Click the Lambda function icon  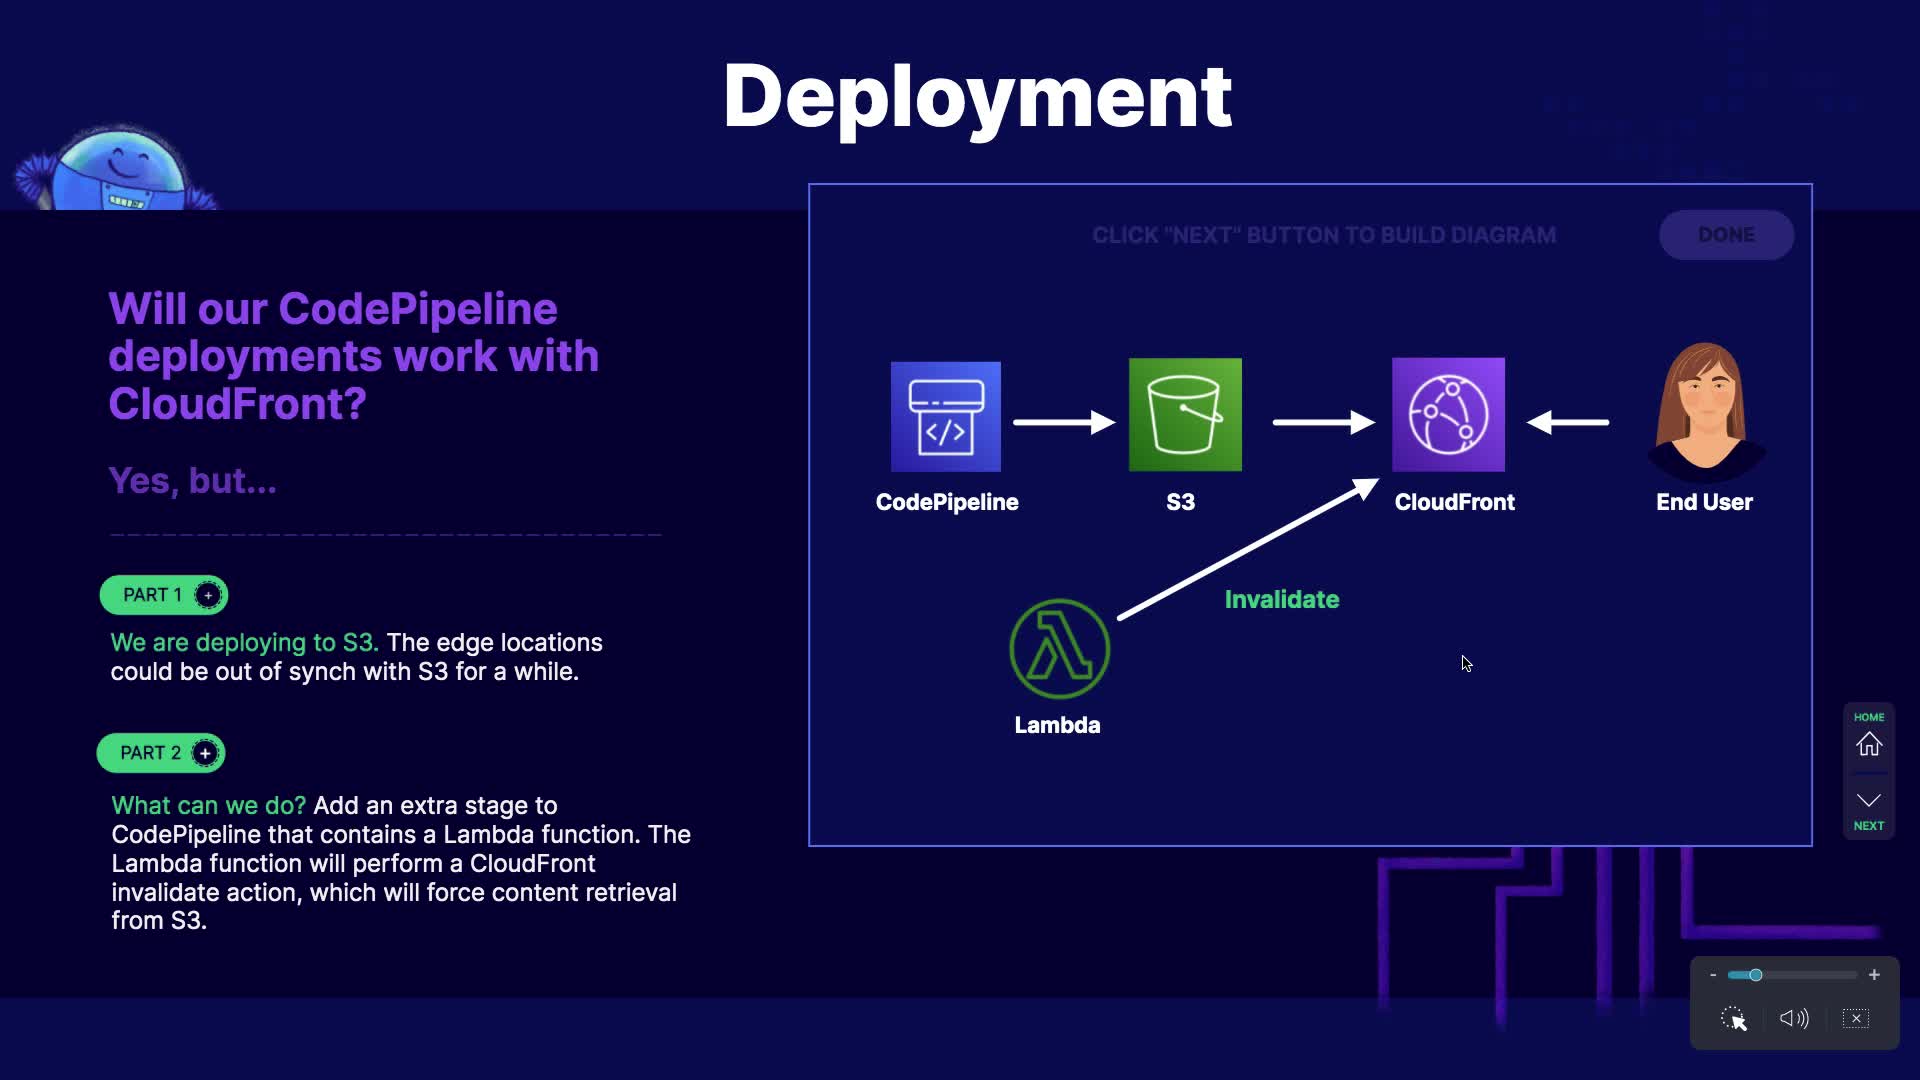click(1059, 649)
